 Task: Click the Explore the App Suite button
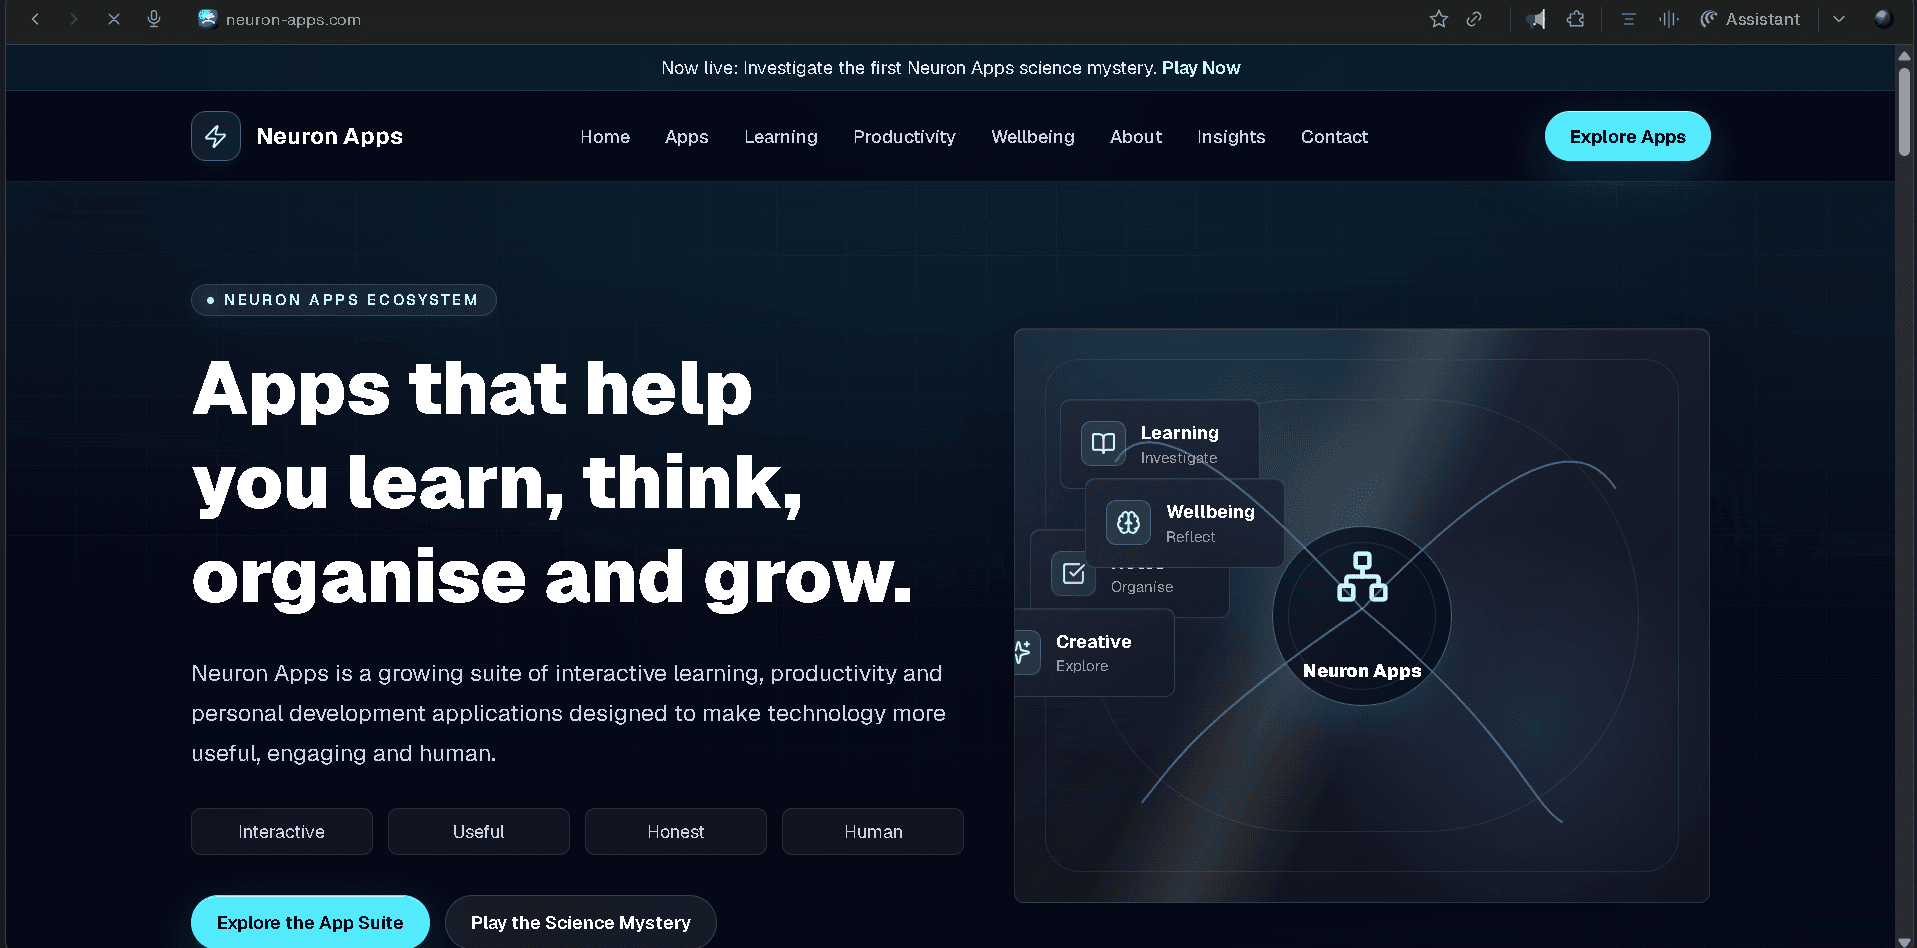coord(310,922)
